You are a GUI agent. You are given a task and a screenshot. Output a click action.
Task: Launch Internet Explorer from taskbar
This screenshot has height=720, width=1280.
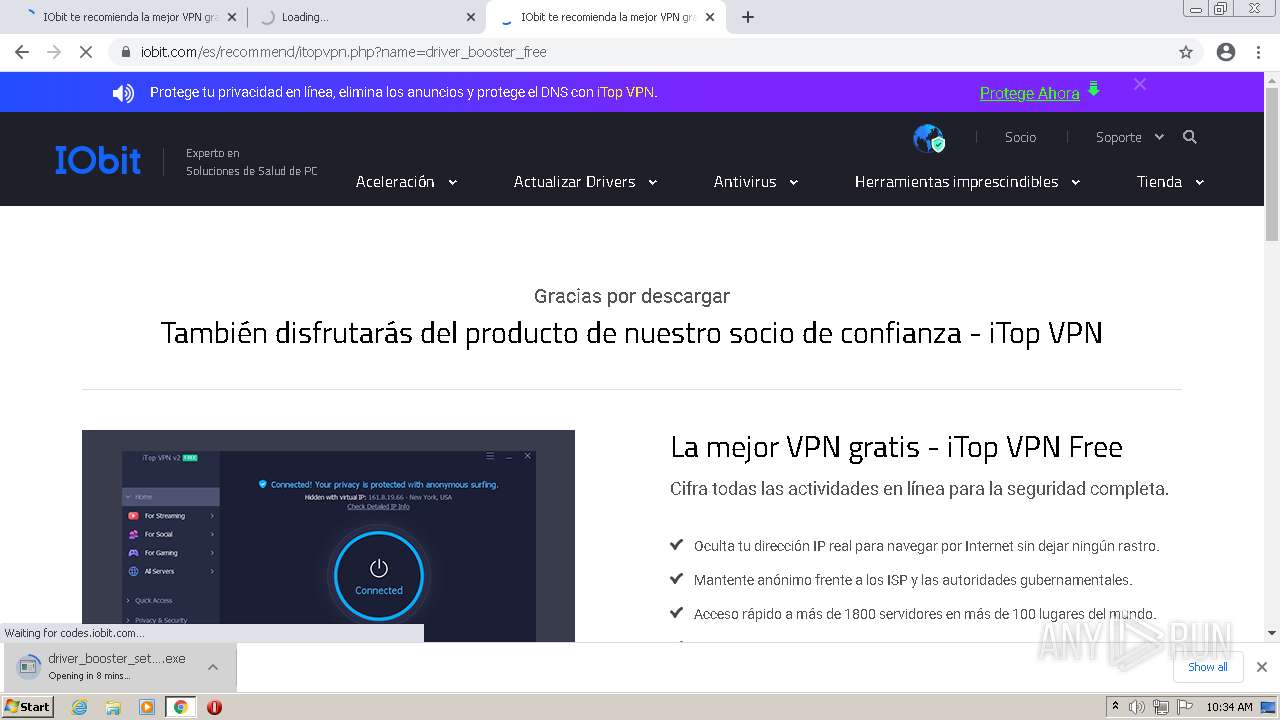click(x=79, y=707)
